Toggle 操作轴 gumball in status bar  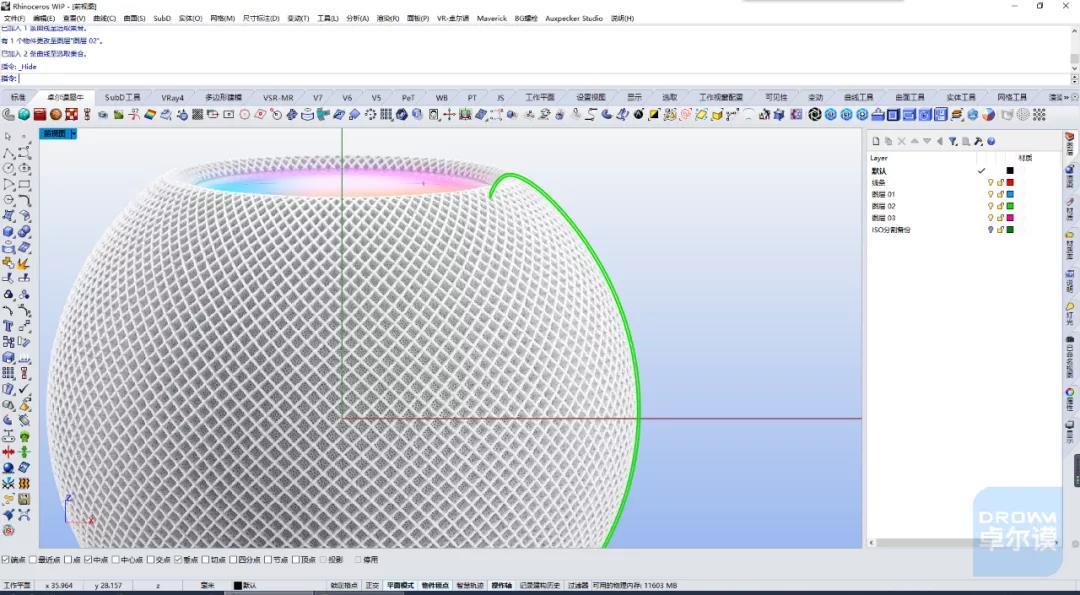click(501, 585)
